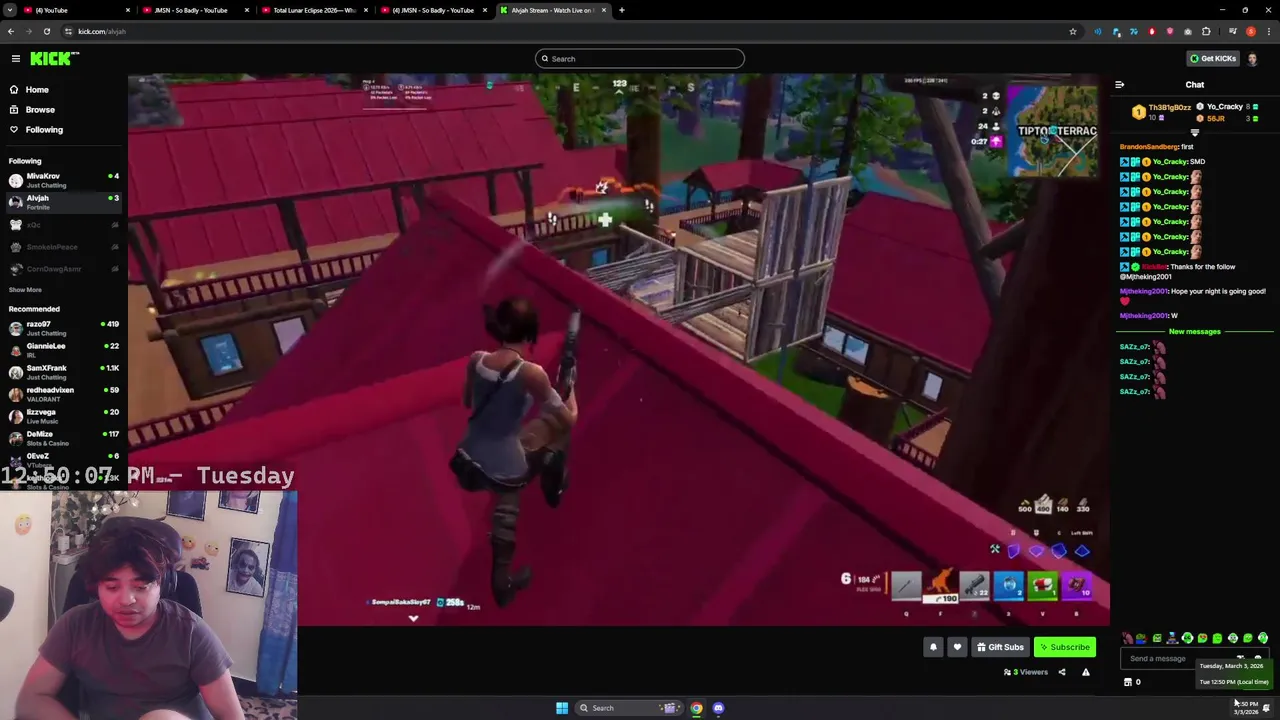Viewport: 1280px width, 720px height.
Task: Collapse chat leaderboard with the arrow
Action: point(1194,132)
